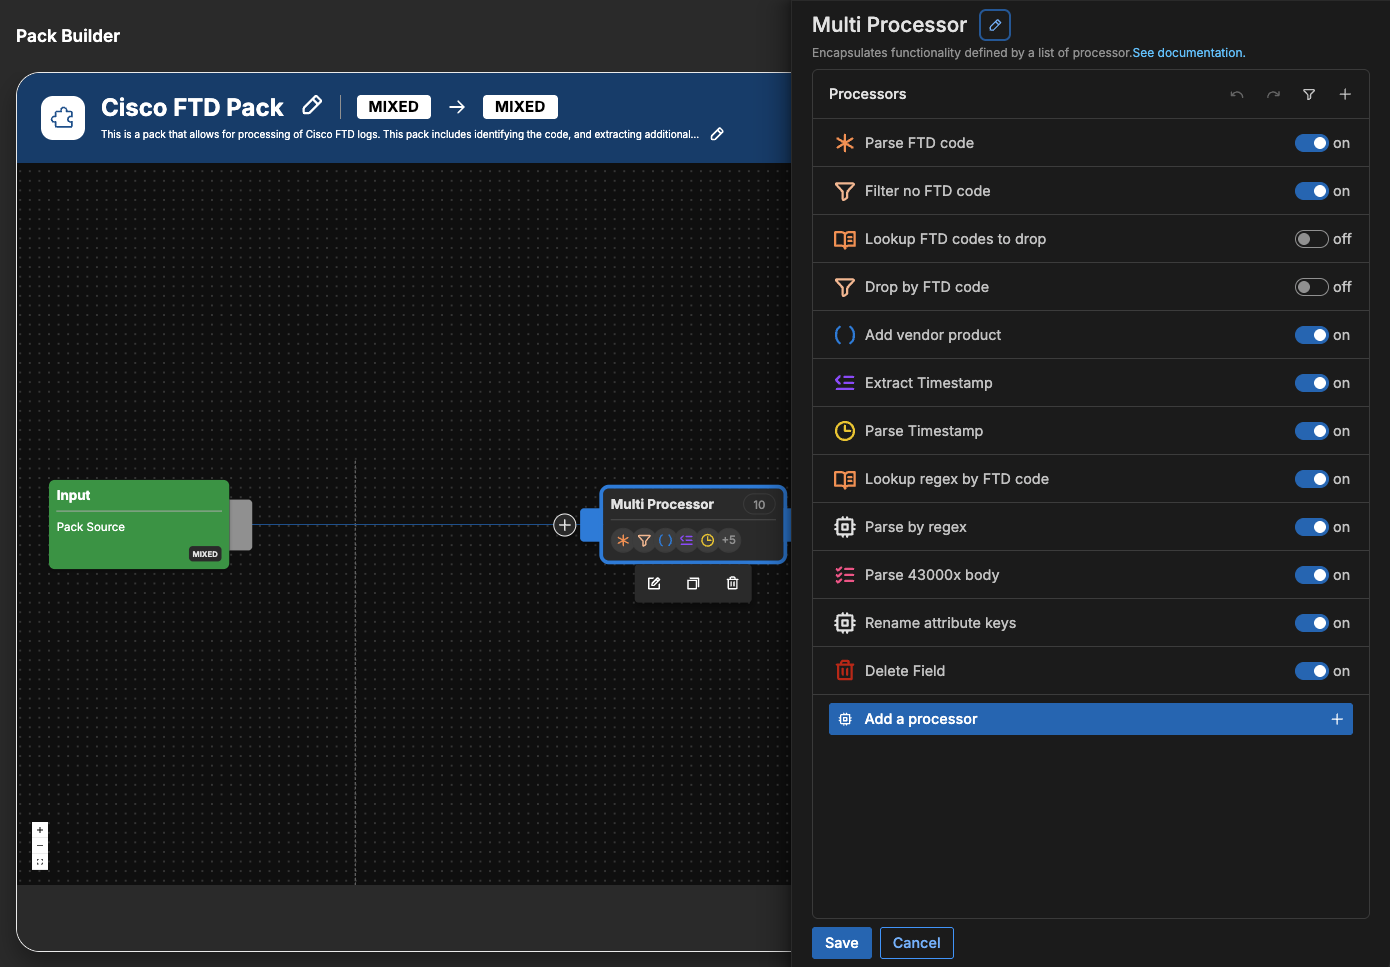
Task: Click the Drop by FTD code funnel icon
Action: 845,287
